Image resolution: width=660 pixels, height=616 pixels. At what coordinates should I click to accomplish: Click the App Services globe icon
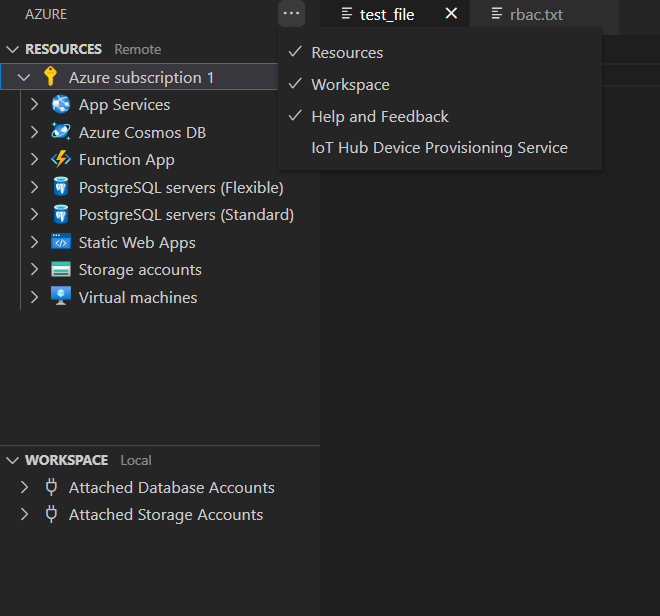click(x=61, y=104)
